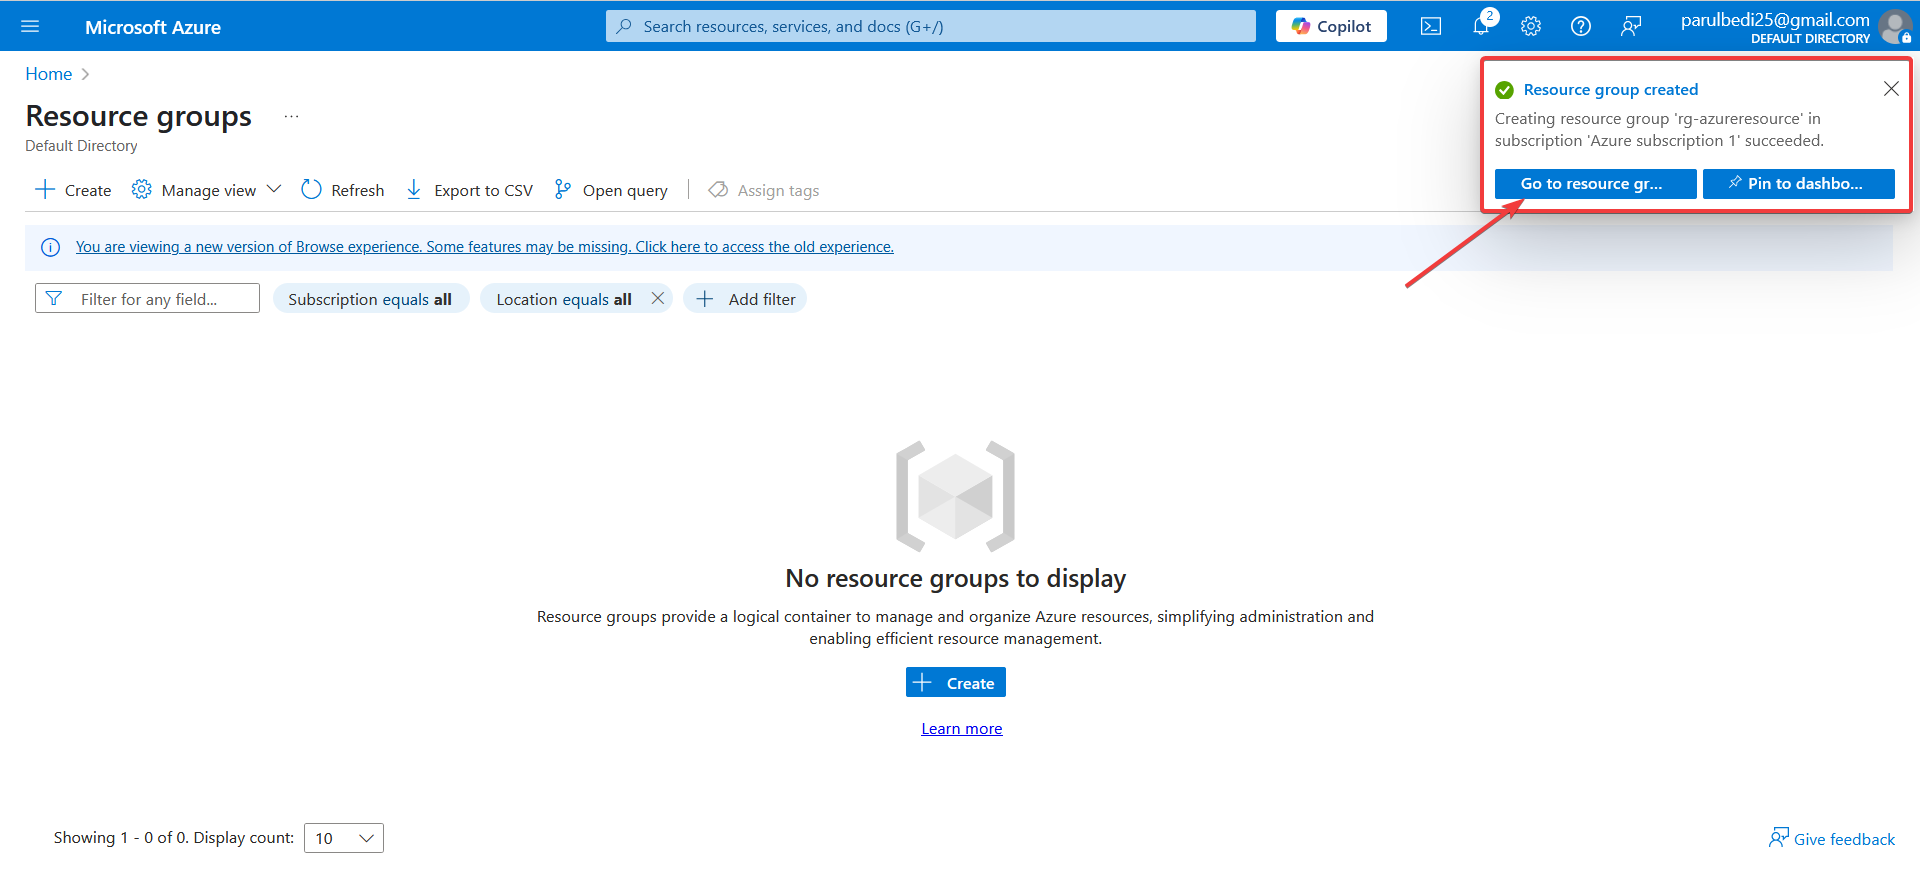Image resolution: width=1920 pixels, height=878 pixels.
Task: Open portal settings gear
Action: click(x=1531, y=26)
